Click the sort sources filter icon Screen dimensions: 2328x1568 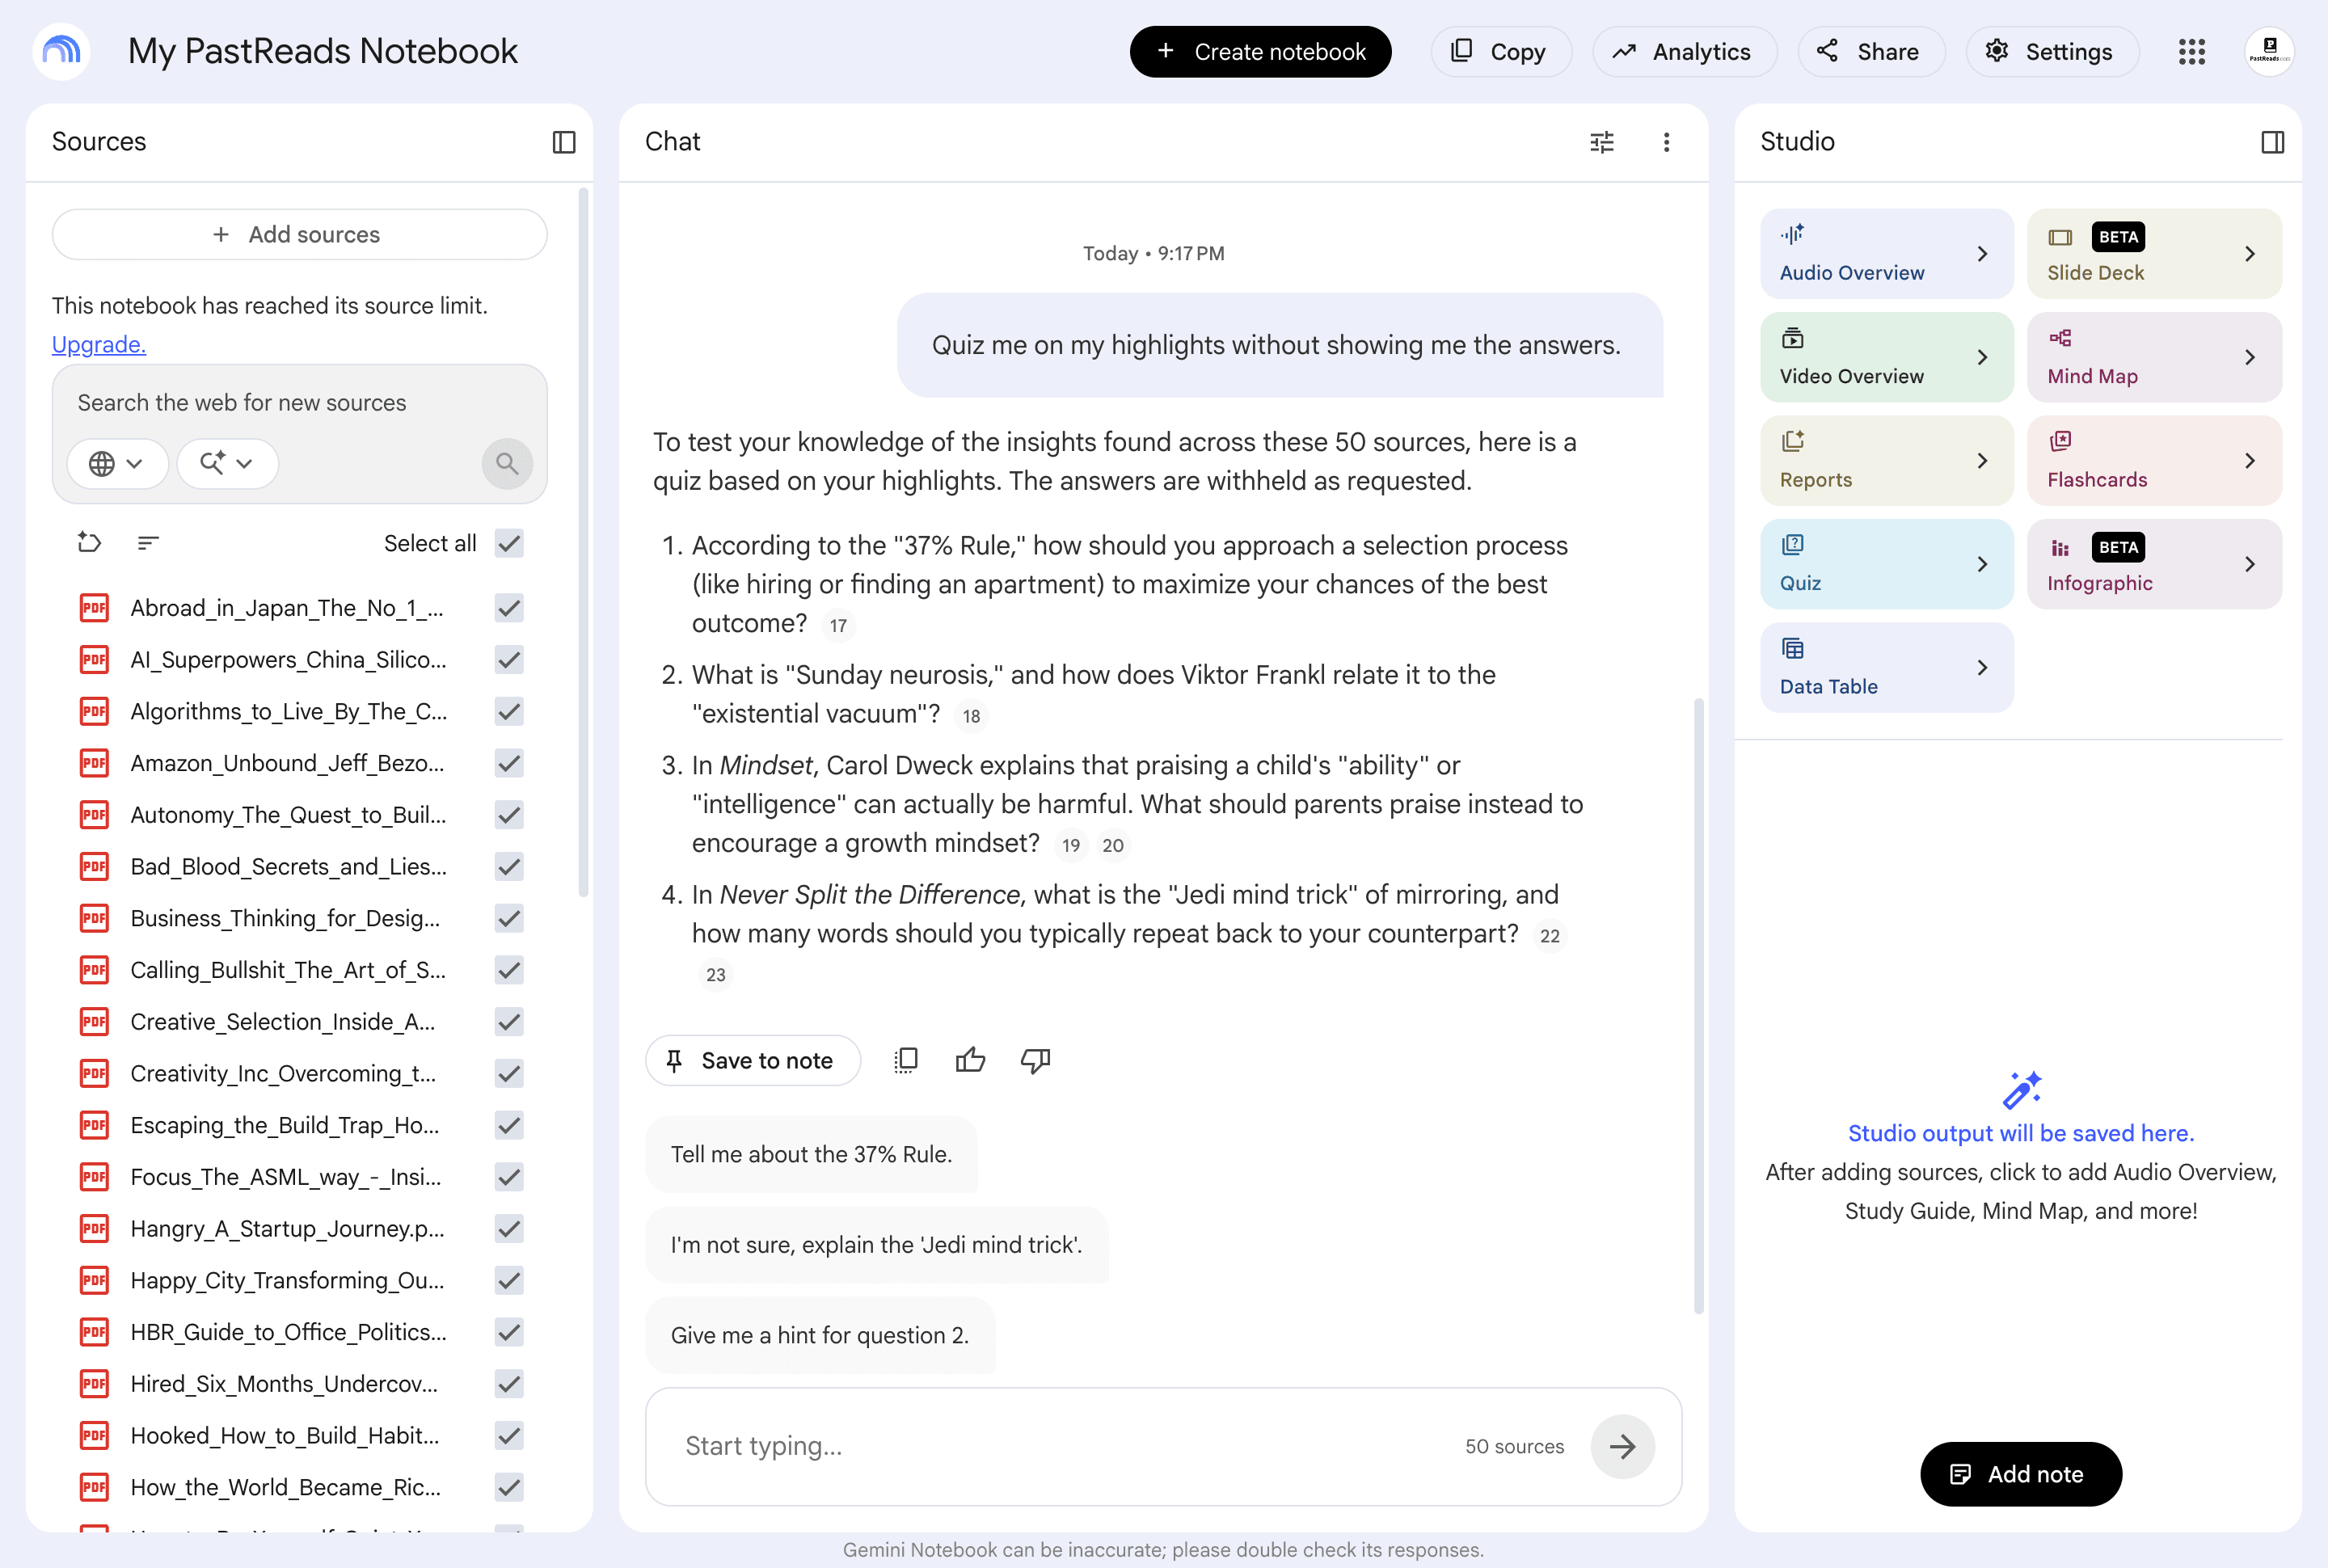[x=148, y=543]
